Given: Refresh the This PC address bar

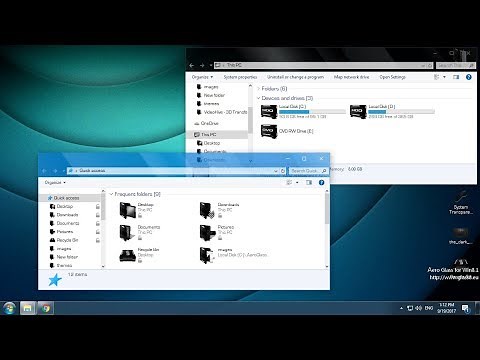Looking at the screenshot, I should [x=430, y=65].
